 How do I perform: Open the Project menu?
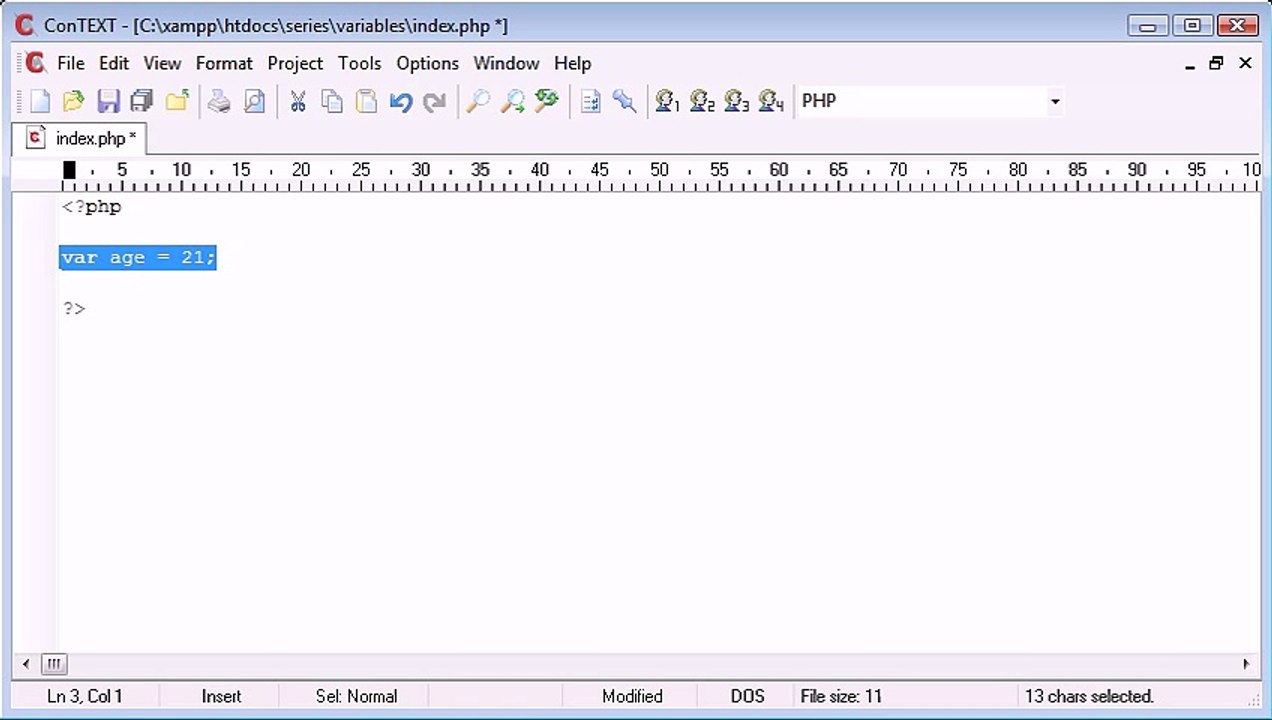pyautogui.click(x=295, y=63)
